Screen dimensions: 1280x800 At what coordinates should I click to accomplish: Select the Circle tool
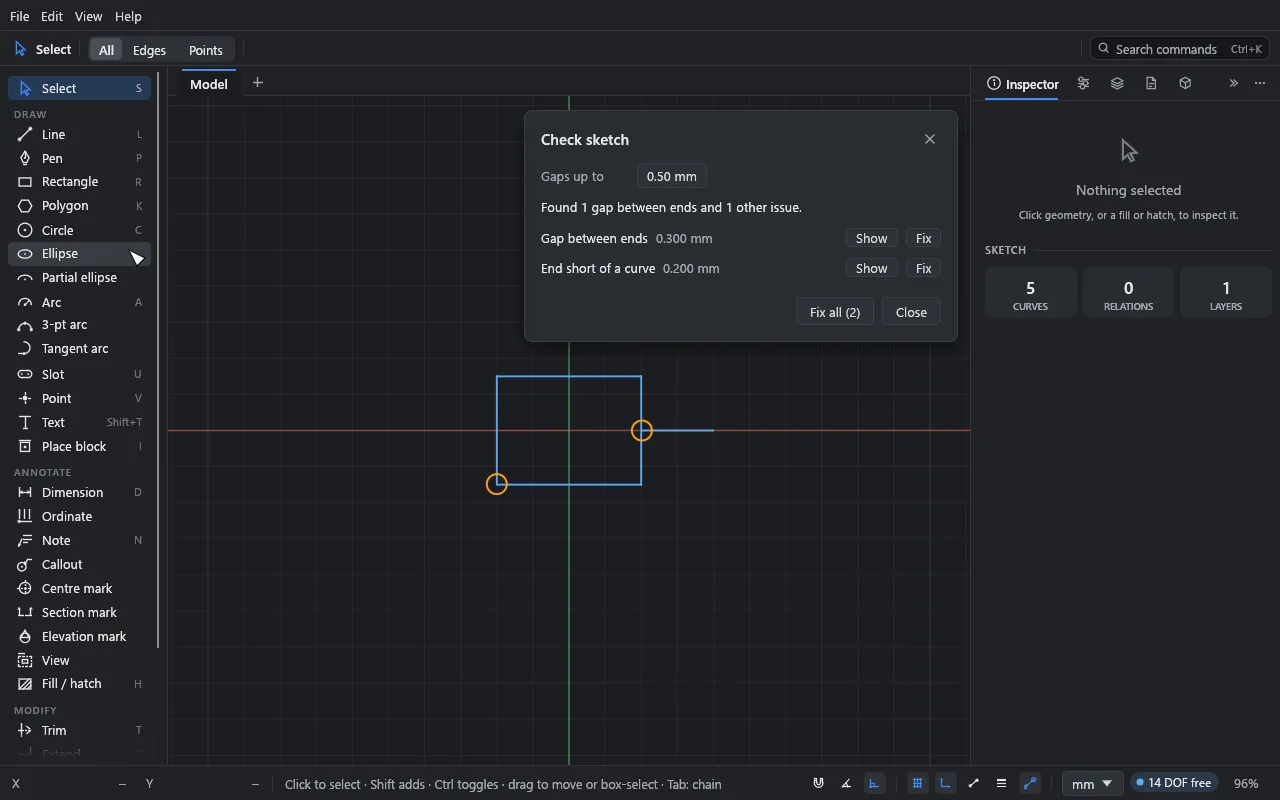[x=80, y=230]
